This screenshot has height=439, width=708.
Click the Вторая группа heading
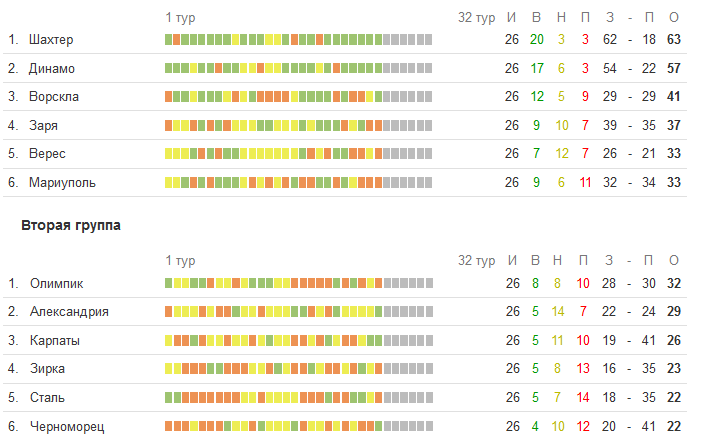tap(71, 226)
